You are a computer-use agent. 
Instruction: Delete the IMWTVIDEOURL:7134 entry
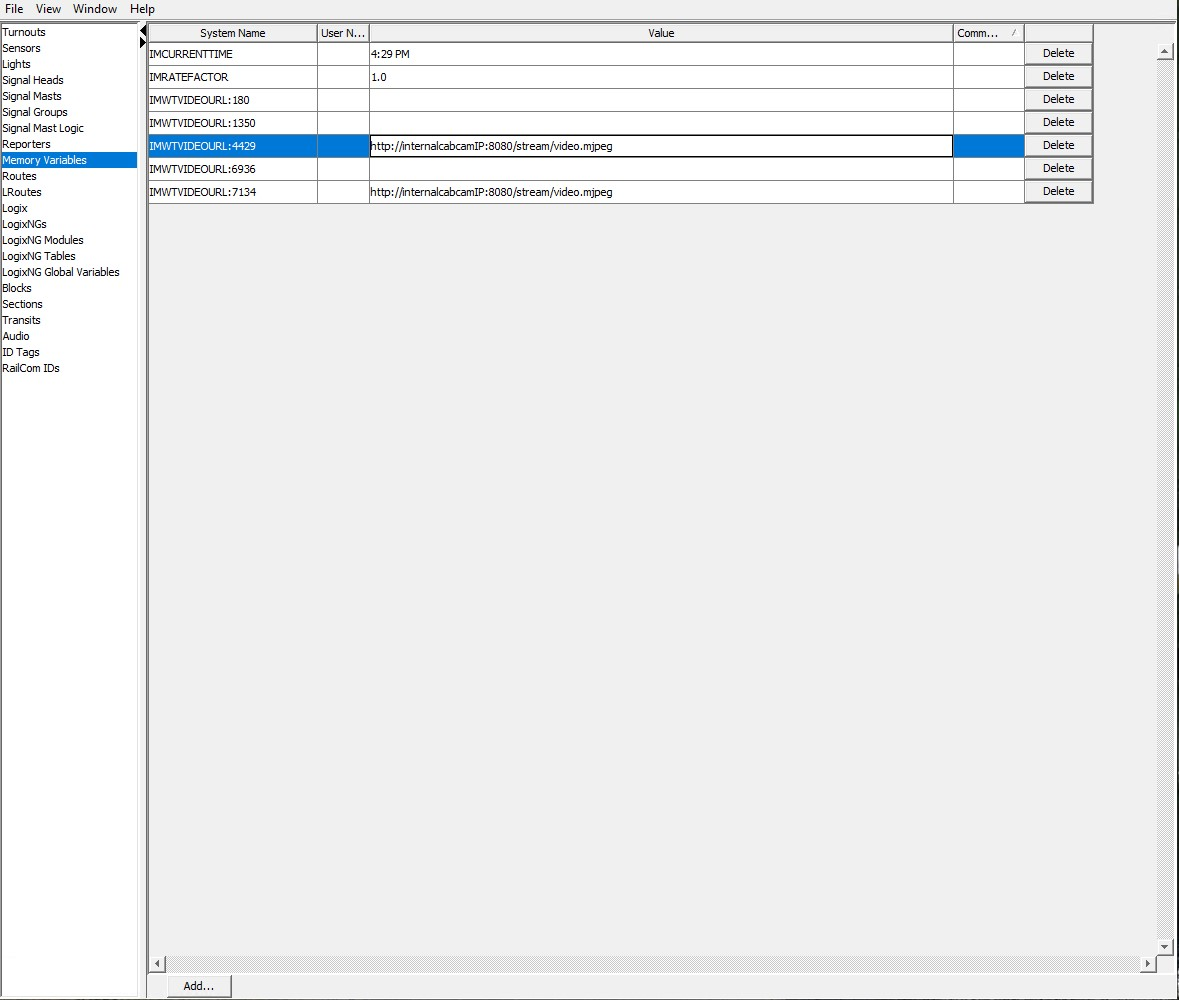click(x=1058, y=190)
